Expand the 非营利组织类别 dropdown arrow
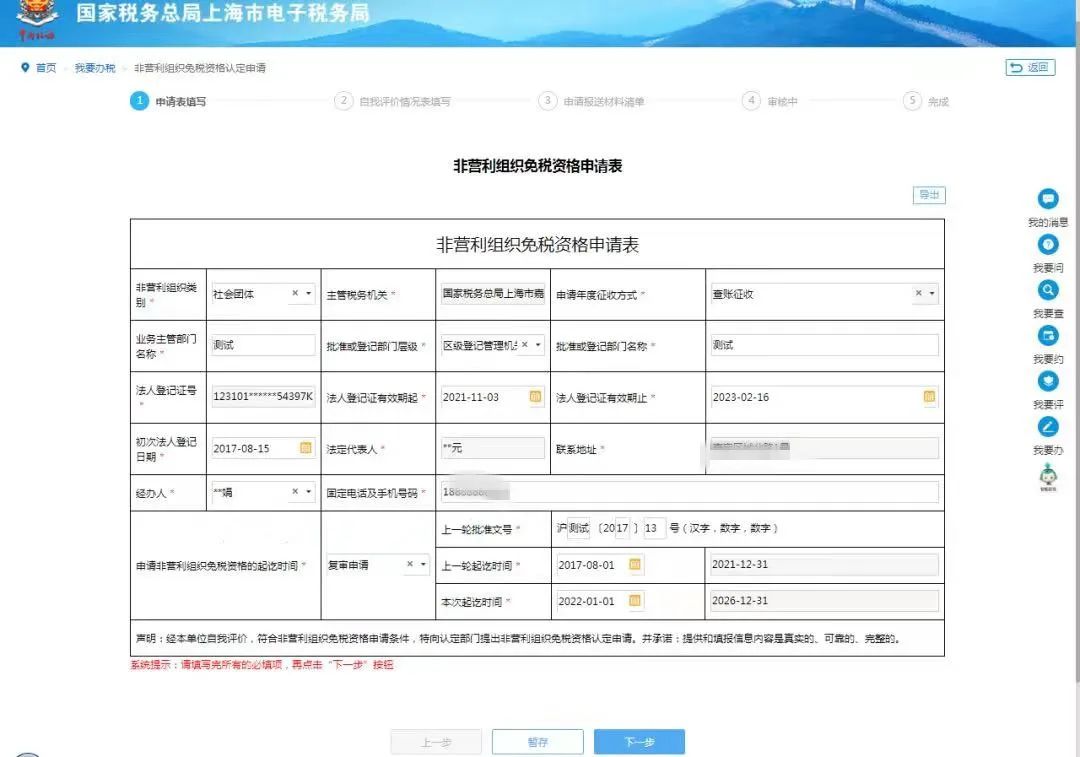Screen dimensions: 1080x757 (309, 293)
